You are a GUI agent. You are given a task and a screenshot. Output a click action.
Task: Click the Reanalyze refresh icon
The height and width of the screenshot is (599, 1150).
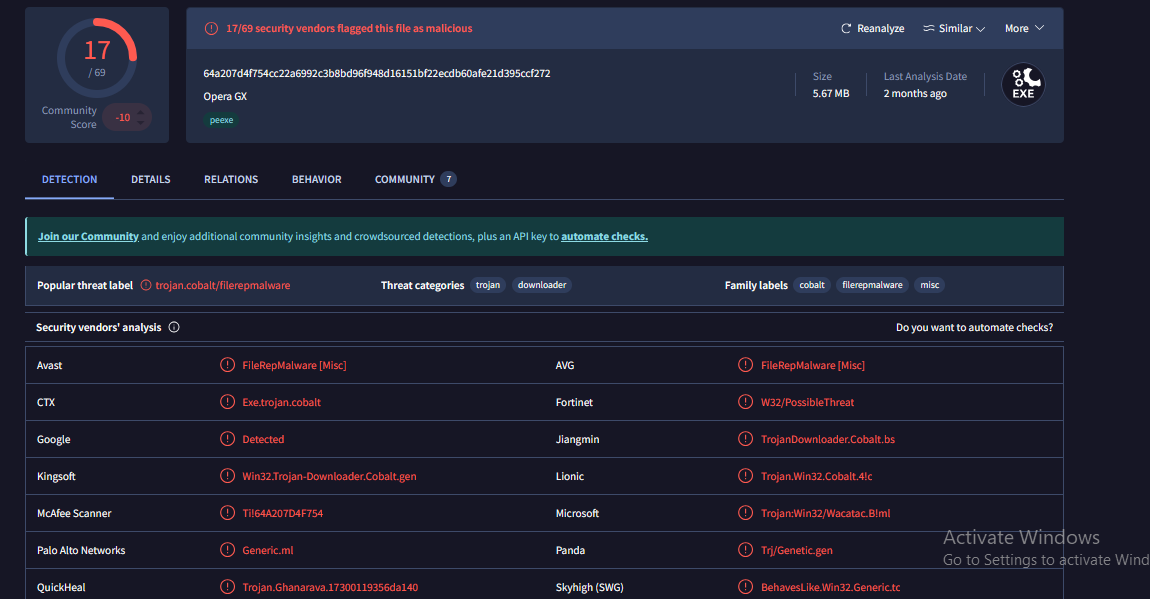click(846, 29)
